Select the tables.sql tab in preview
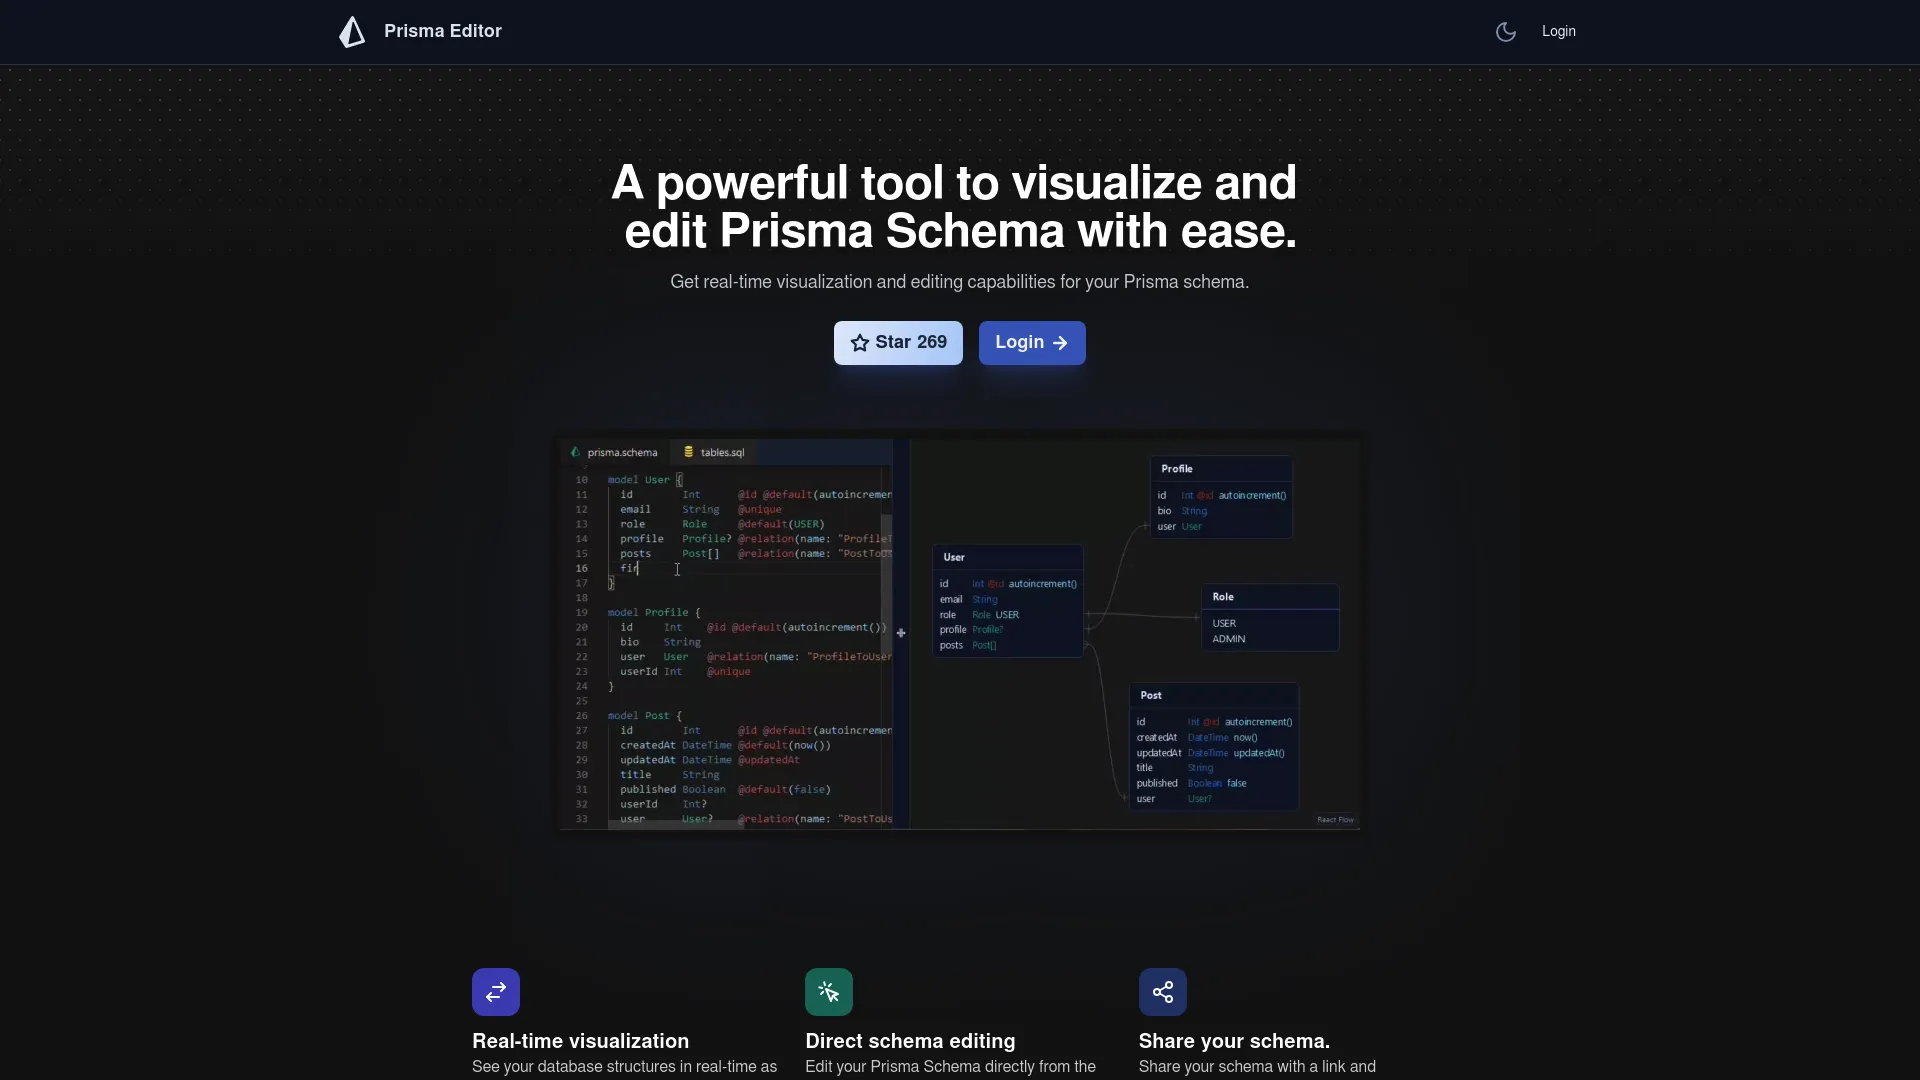Image resolution: width=1920 pixels, height=1080 pixels. (x=715, y=453)
